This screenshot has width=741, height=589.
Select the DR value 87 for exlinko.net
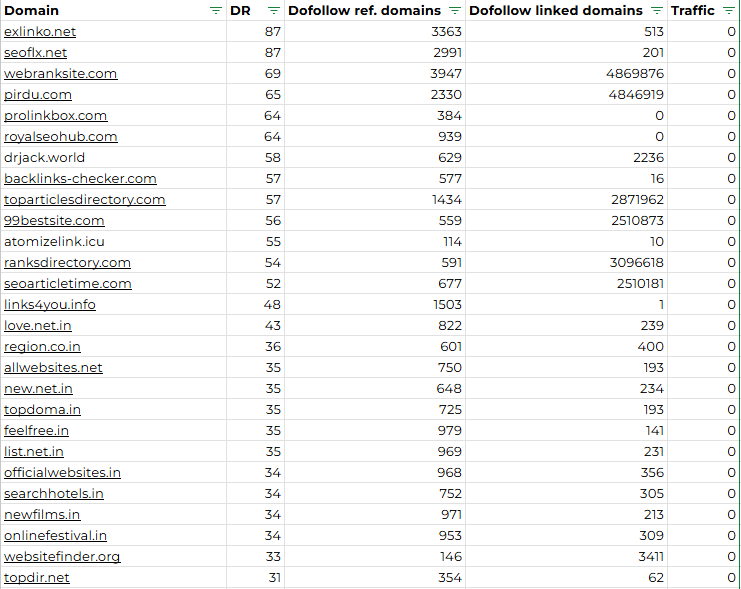pyautogui.click(x=255, y=32)
